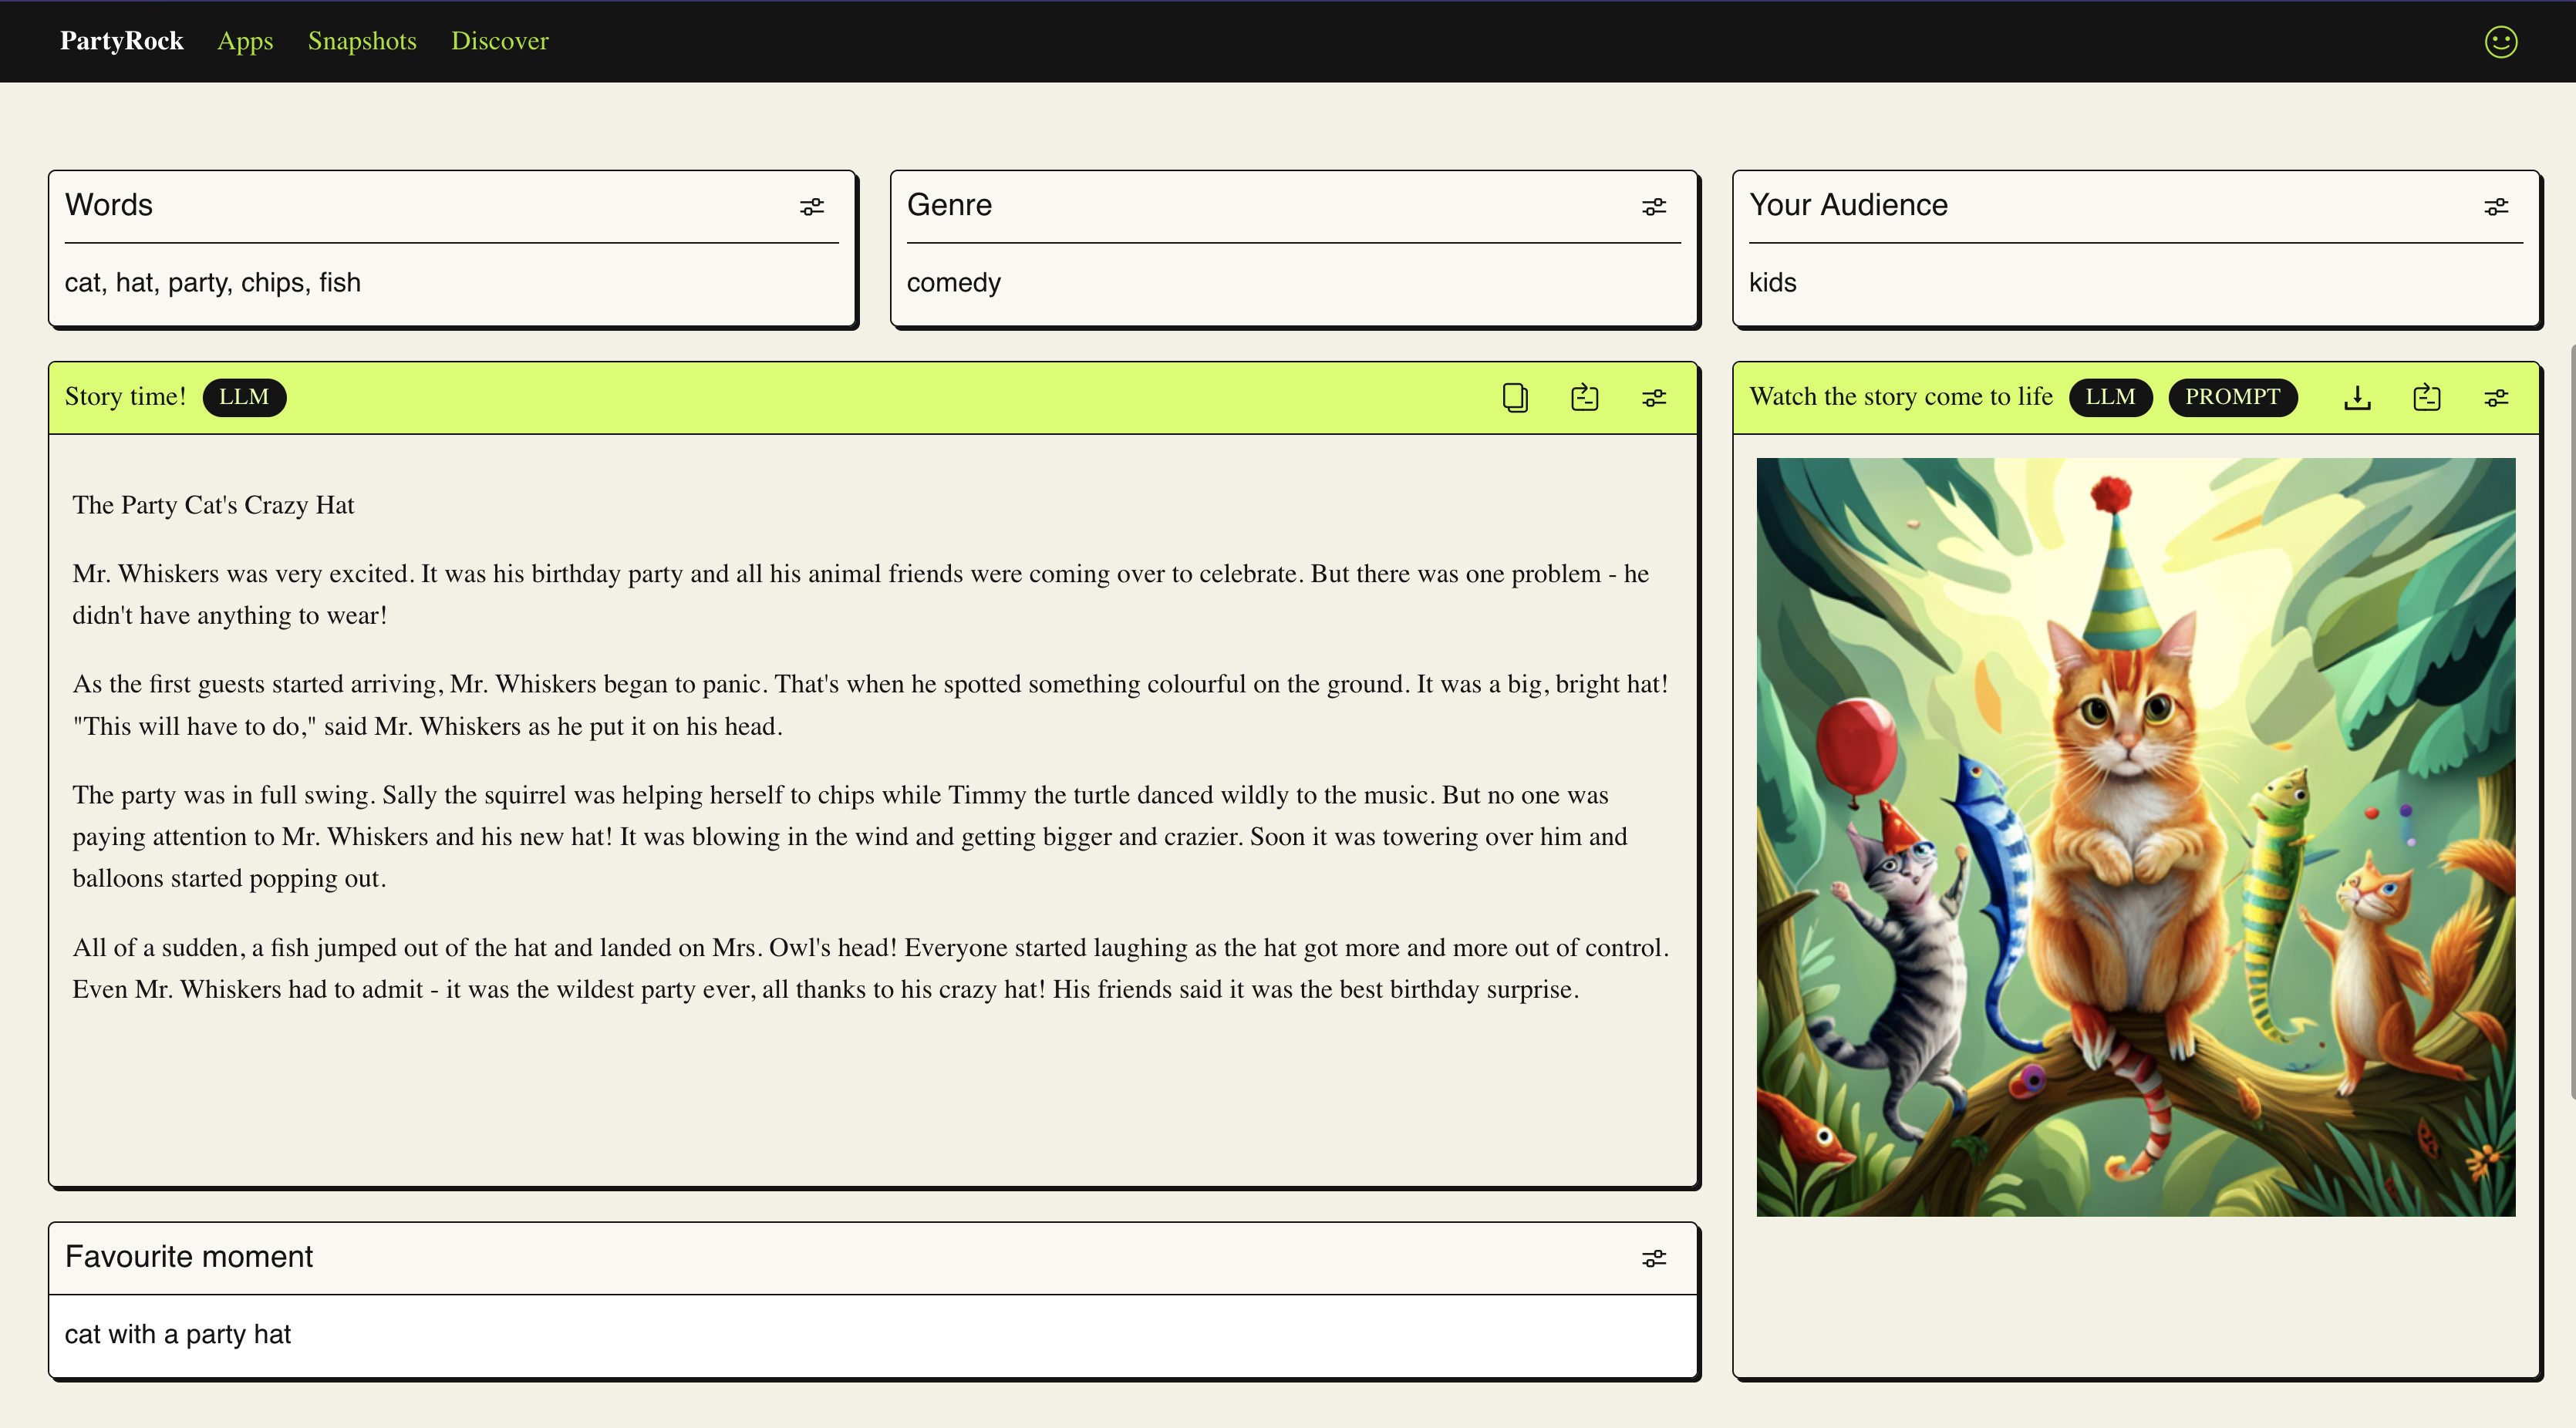Open the Snapshots page
The width and height of the screenshot is (2576, 1428).
pos(362,41)
